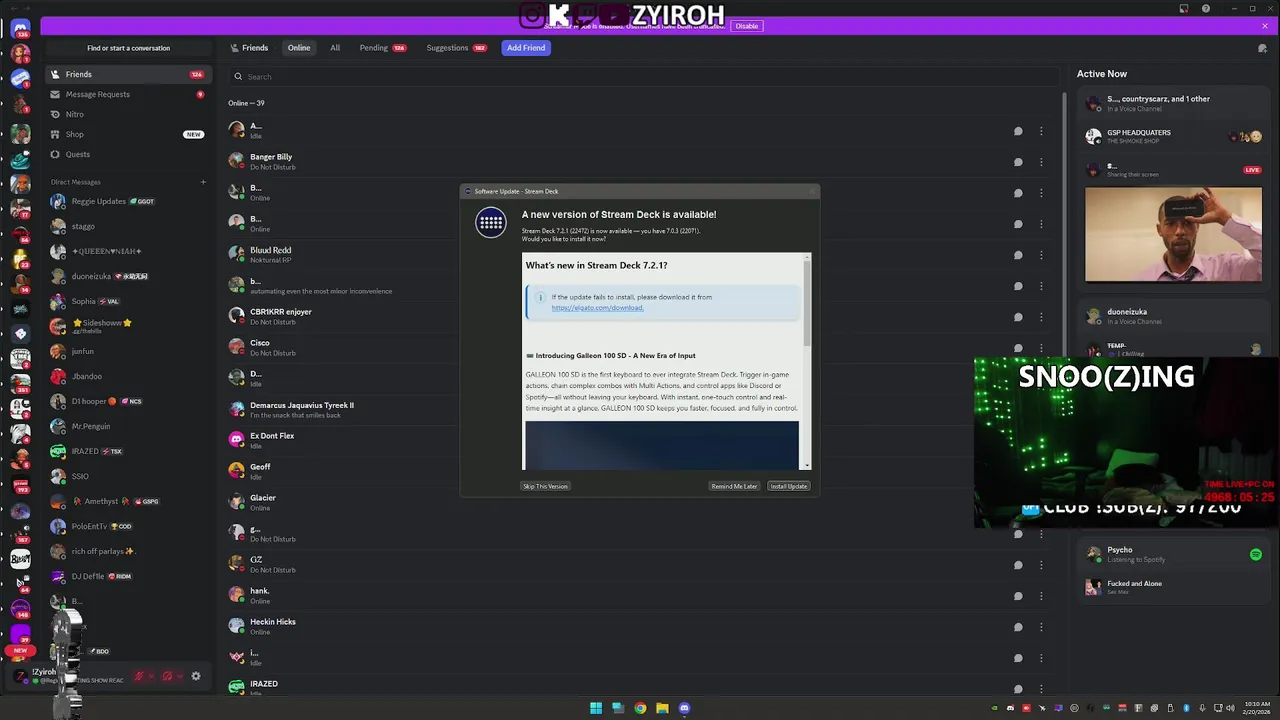Open more options for Bluud Redd
The width and height of the screenshot is (1280, 720).
tap(1041, 255)
